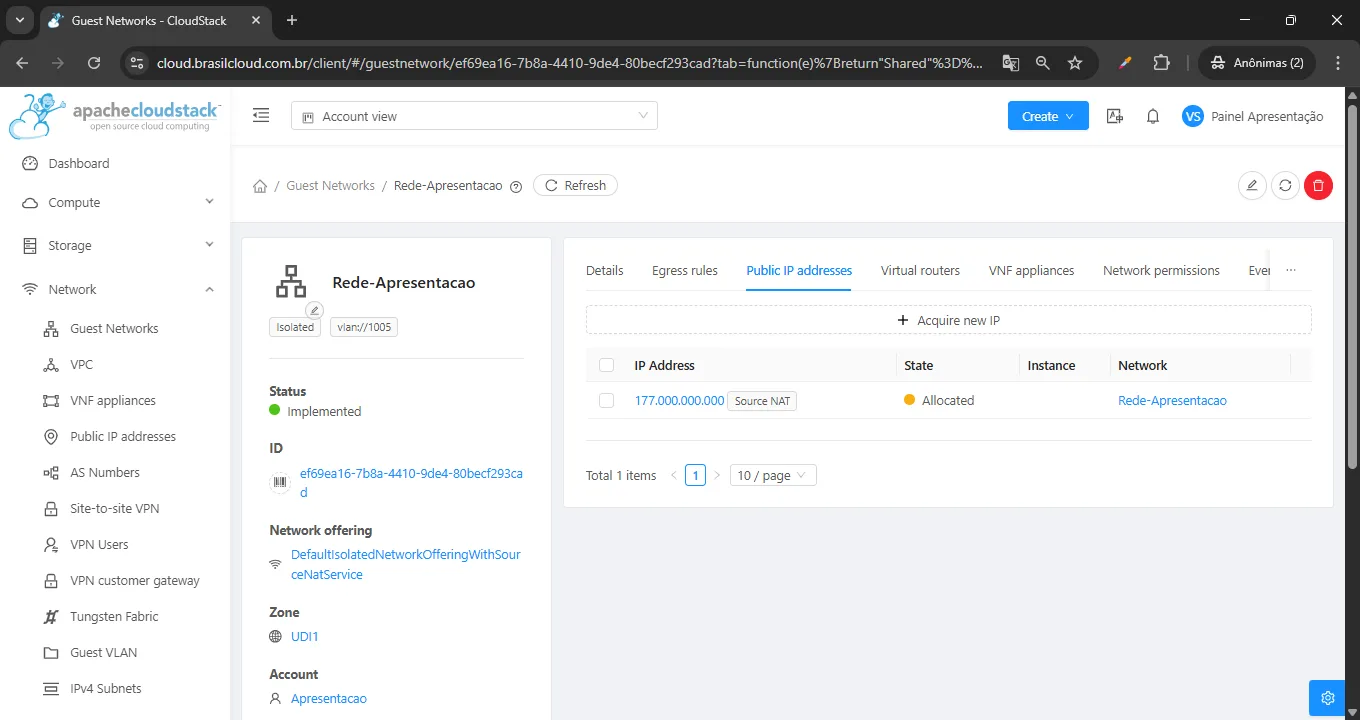Check the 177.000.000.000 row checkbox

tap(606, 400)
